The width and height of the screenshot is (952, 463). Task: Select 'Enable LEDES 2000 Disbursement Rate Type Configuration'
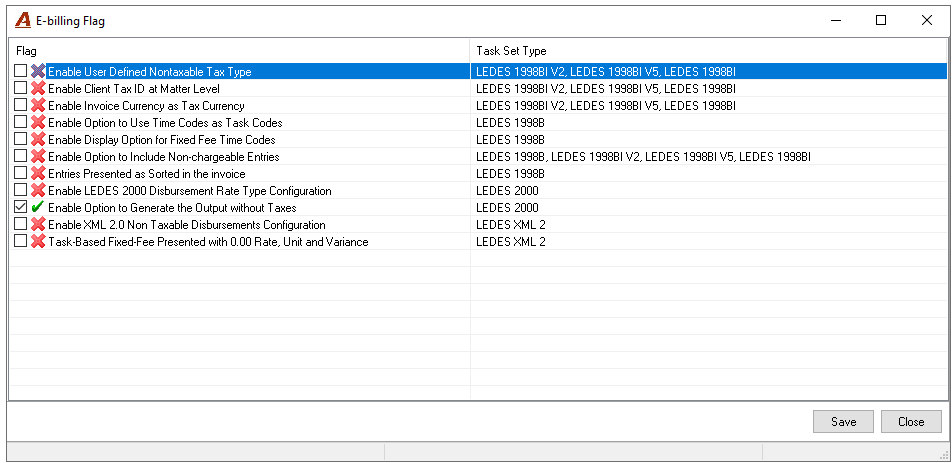190,191
